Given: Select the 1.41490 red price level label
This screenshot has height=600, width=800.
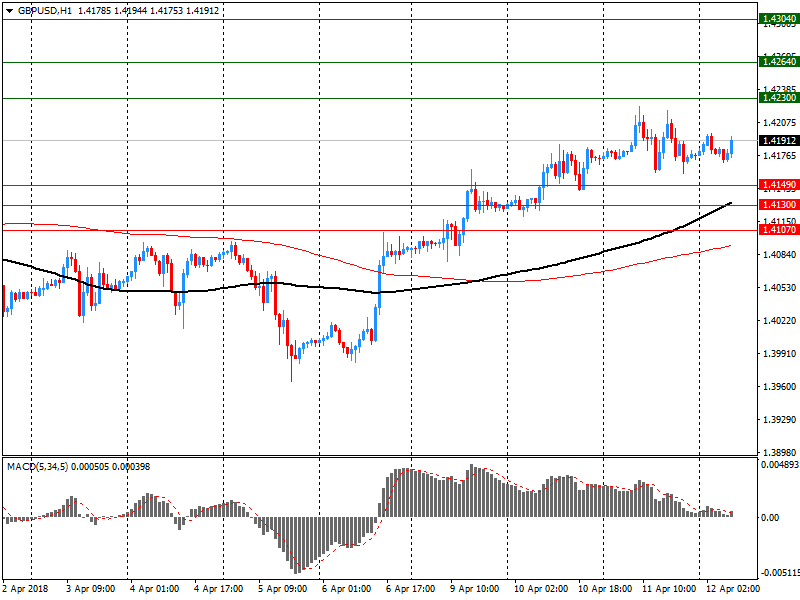Looking at the screenshot, I should click(779, 185).
